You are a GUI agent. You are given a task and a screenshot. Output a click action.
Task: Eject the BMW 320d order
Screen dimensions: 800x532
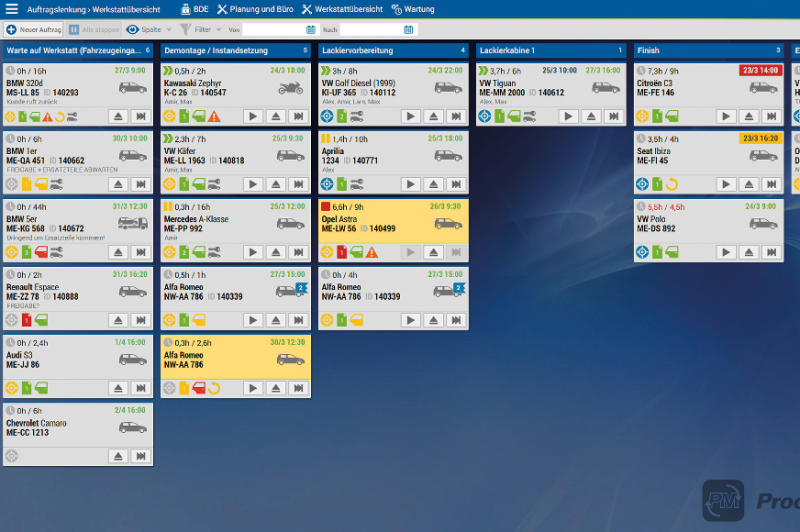[117, 116]
